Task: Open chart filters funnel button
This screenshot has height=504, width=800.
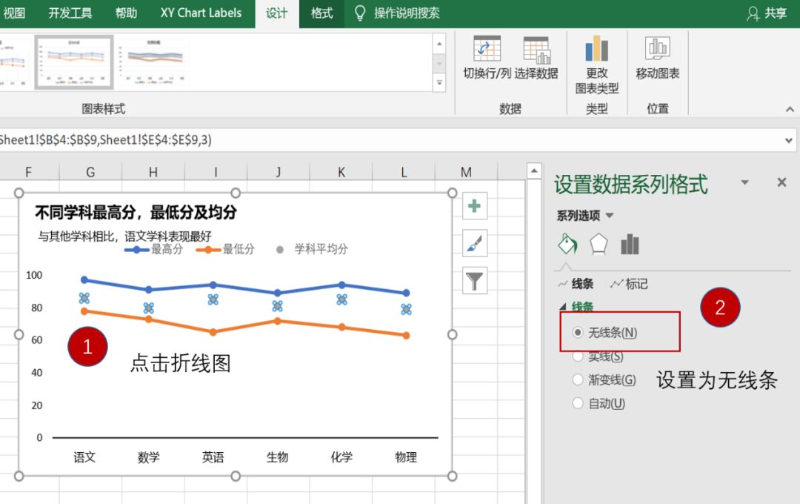Action: (x=474, y=281)
